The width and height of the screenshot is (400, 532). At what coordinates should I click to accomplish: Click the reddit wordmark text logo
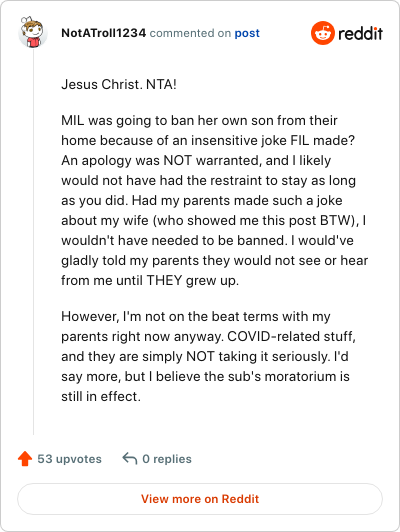point(360,33)
